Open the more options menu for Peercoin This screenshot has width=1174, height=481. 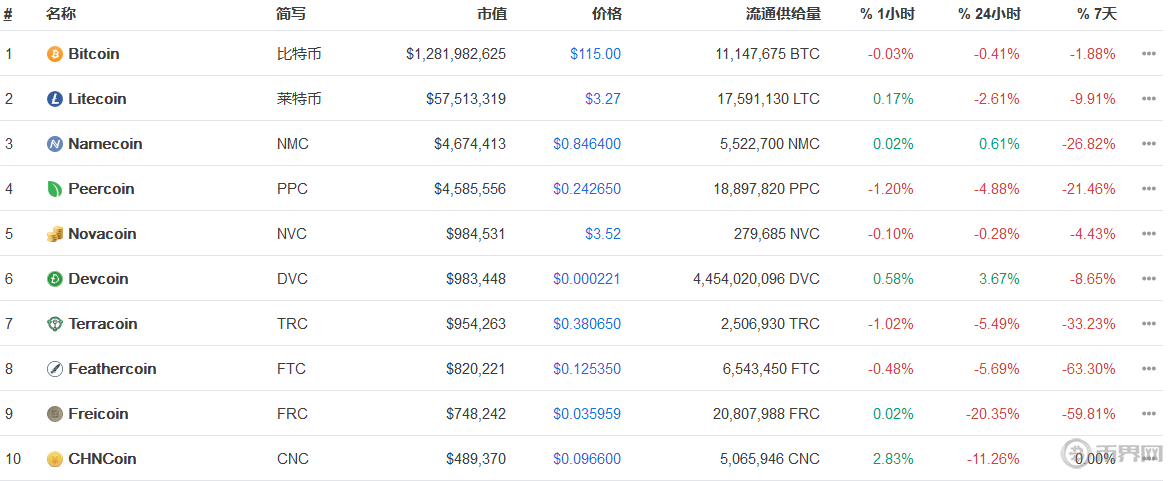point(1149,189)
